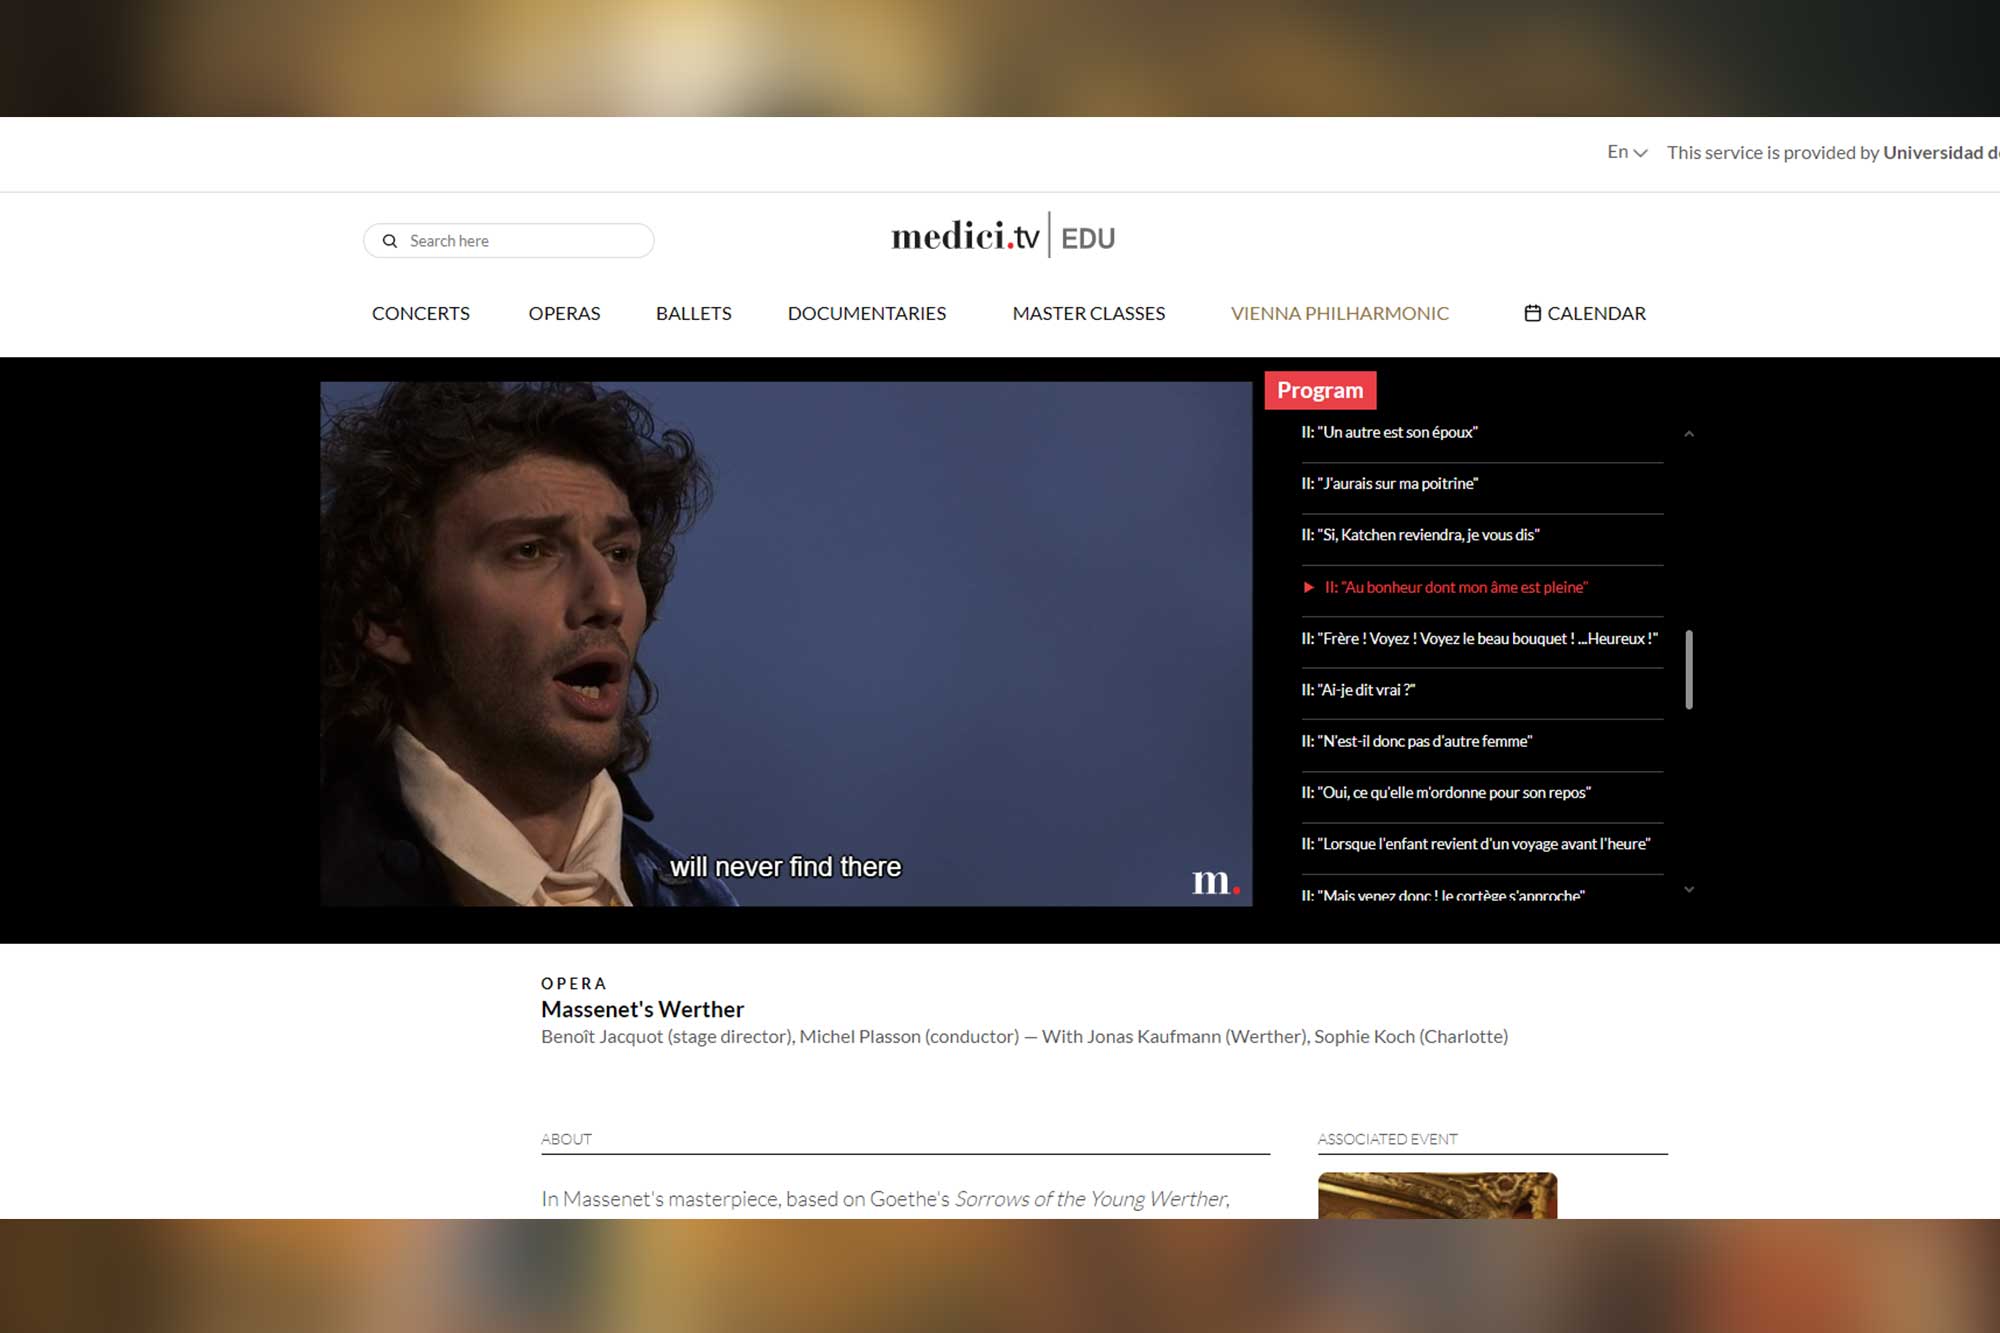
Task: Click the calendar icon in navigation
Action: click(1532, 313)
